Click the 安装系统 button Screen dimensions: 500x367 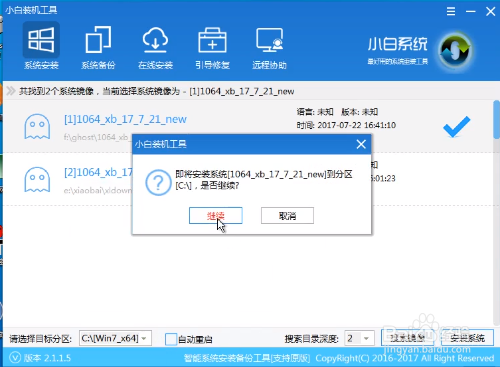click(x=467, y=338)
